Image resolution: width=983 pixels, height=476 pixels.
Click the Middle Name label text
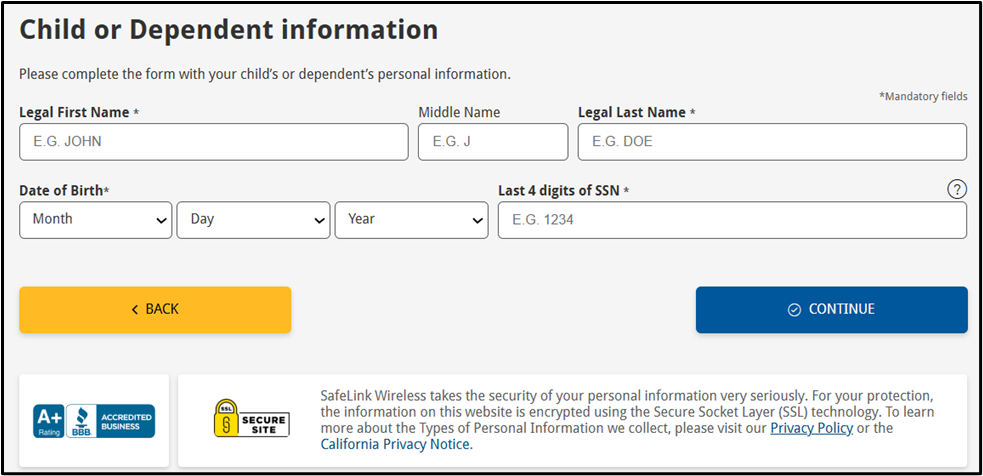459,112
